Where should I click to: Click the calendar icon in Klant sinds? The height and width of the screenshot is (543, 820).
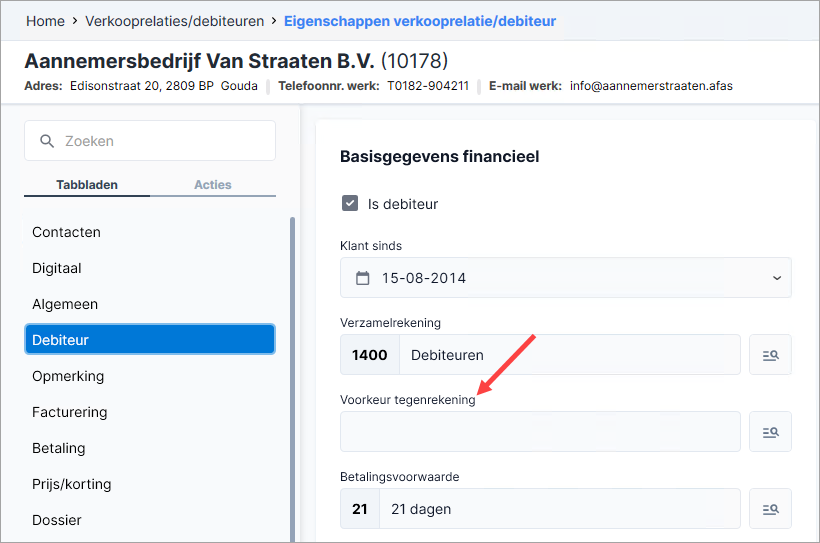click(x=362, y=278)
